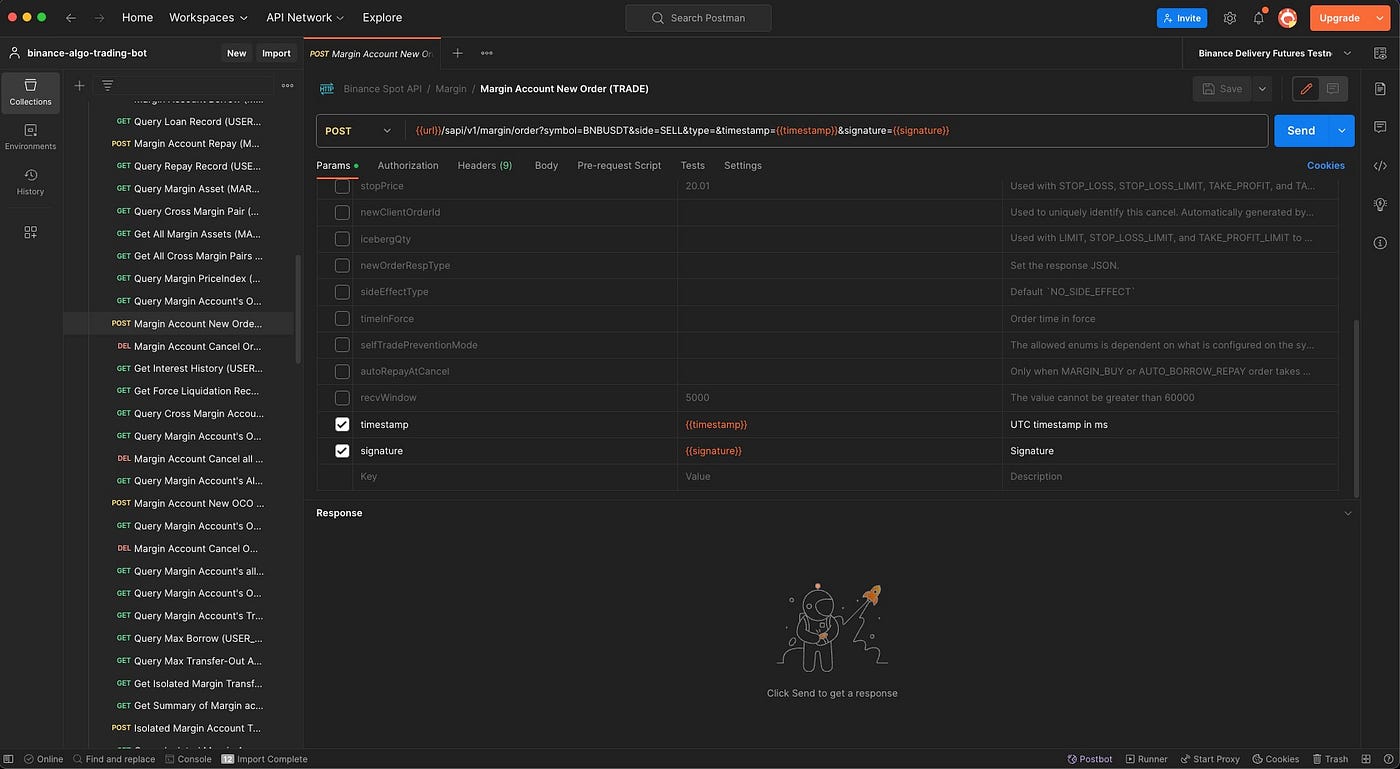Image resolution: width=1400 pixels, height=769 pixels.
Task: Open the right sidebar comments icon
Action: [1380, 127]
